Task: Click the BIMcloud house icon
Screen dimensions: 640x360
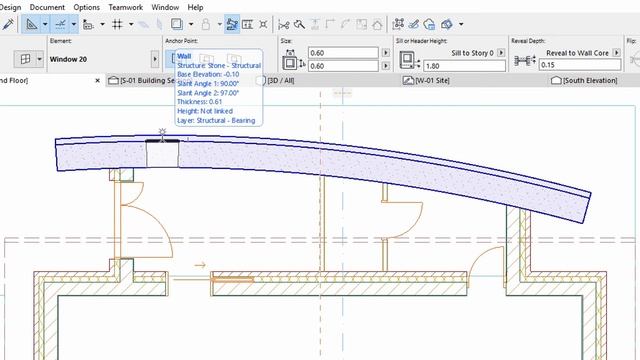Action: [x=429, y=24]
